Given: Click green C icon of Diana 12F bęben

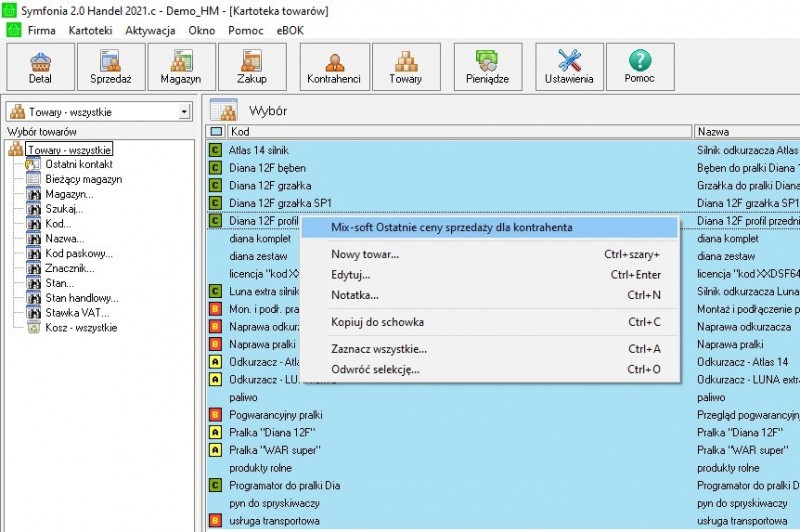Looking at the screenshot, I should click(215, 168).
